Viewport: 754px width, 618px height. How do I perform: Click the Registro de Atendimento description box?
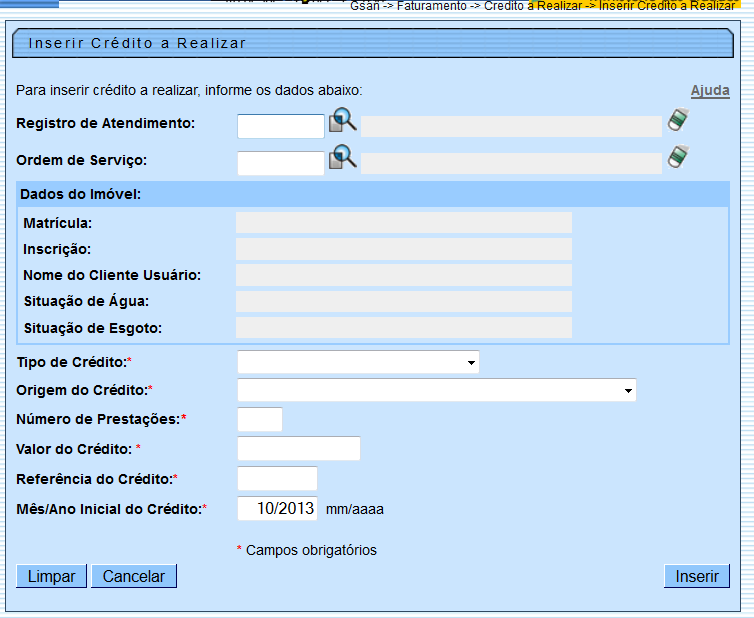coord(511,126)
